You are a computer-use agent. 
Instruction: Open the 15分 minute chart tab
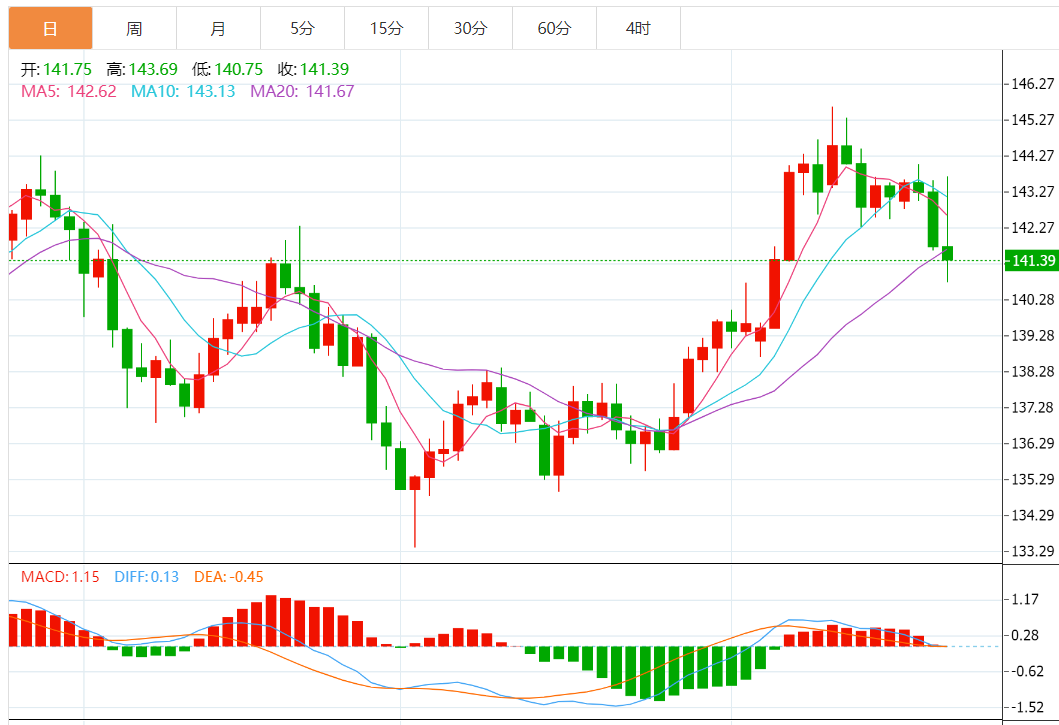point(386,28)
